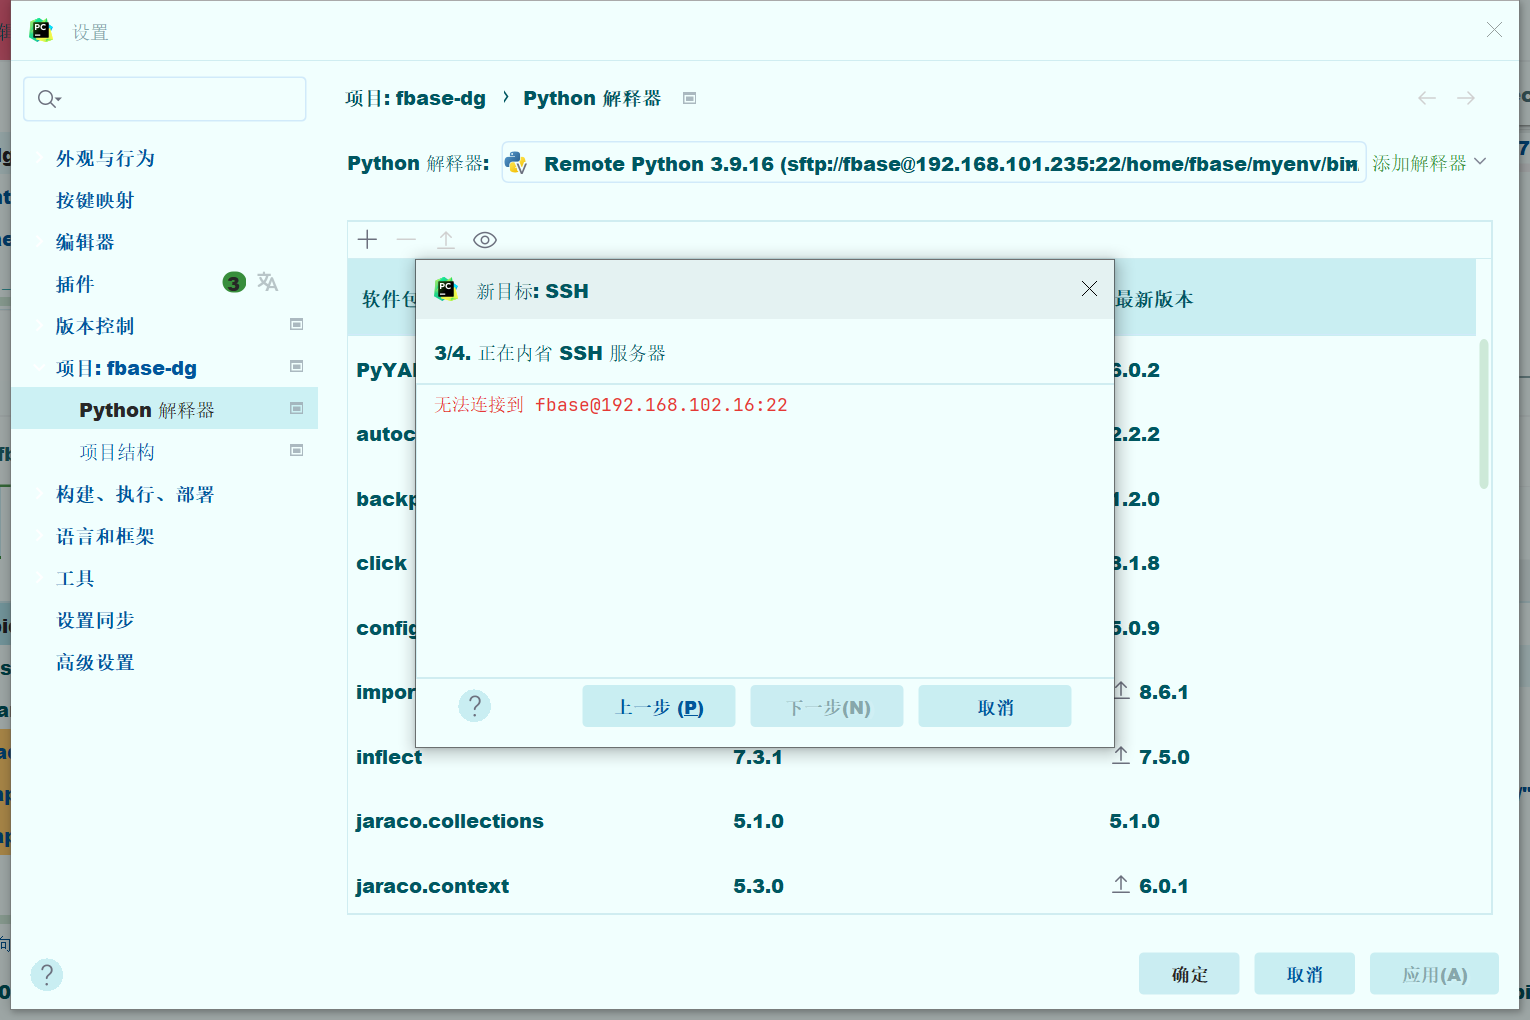Click the Latest Version column header
The image size is (1530, 1020).
click(x=1155, y=299)
